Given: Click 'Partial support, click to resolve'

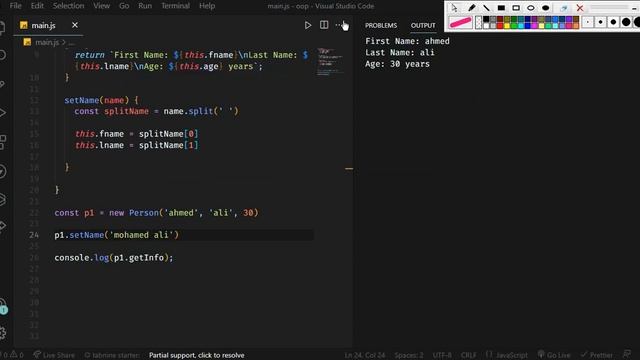Looking at the screenshot, I should point(197,355).
